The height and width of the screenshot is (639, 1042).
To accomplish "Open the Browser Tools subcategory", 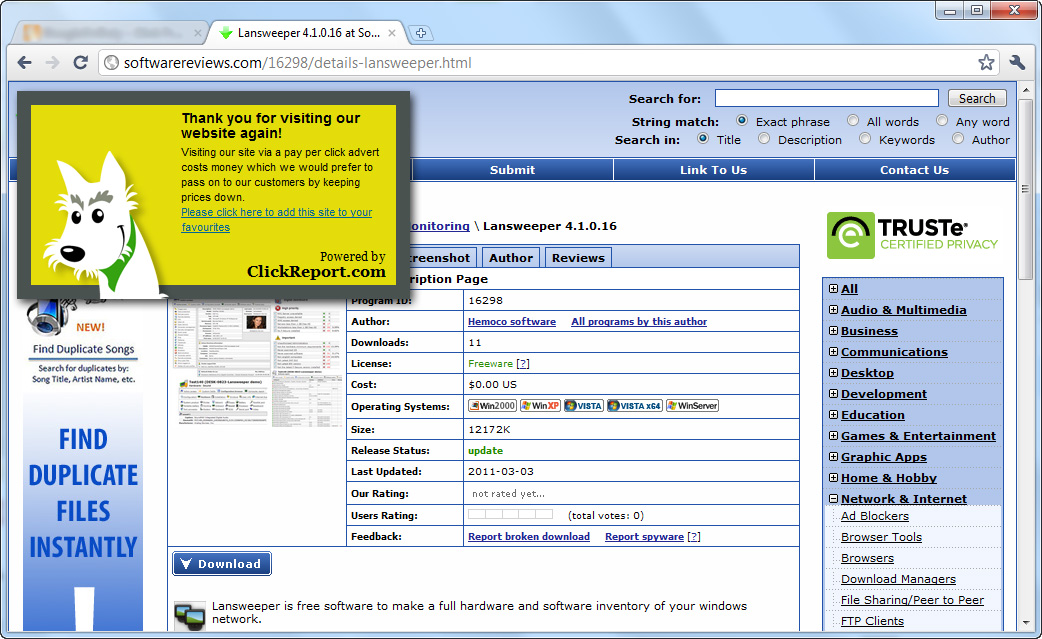I will 881,537.
